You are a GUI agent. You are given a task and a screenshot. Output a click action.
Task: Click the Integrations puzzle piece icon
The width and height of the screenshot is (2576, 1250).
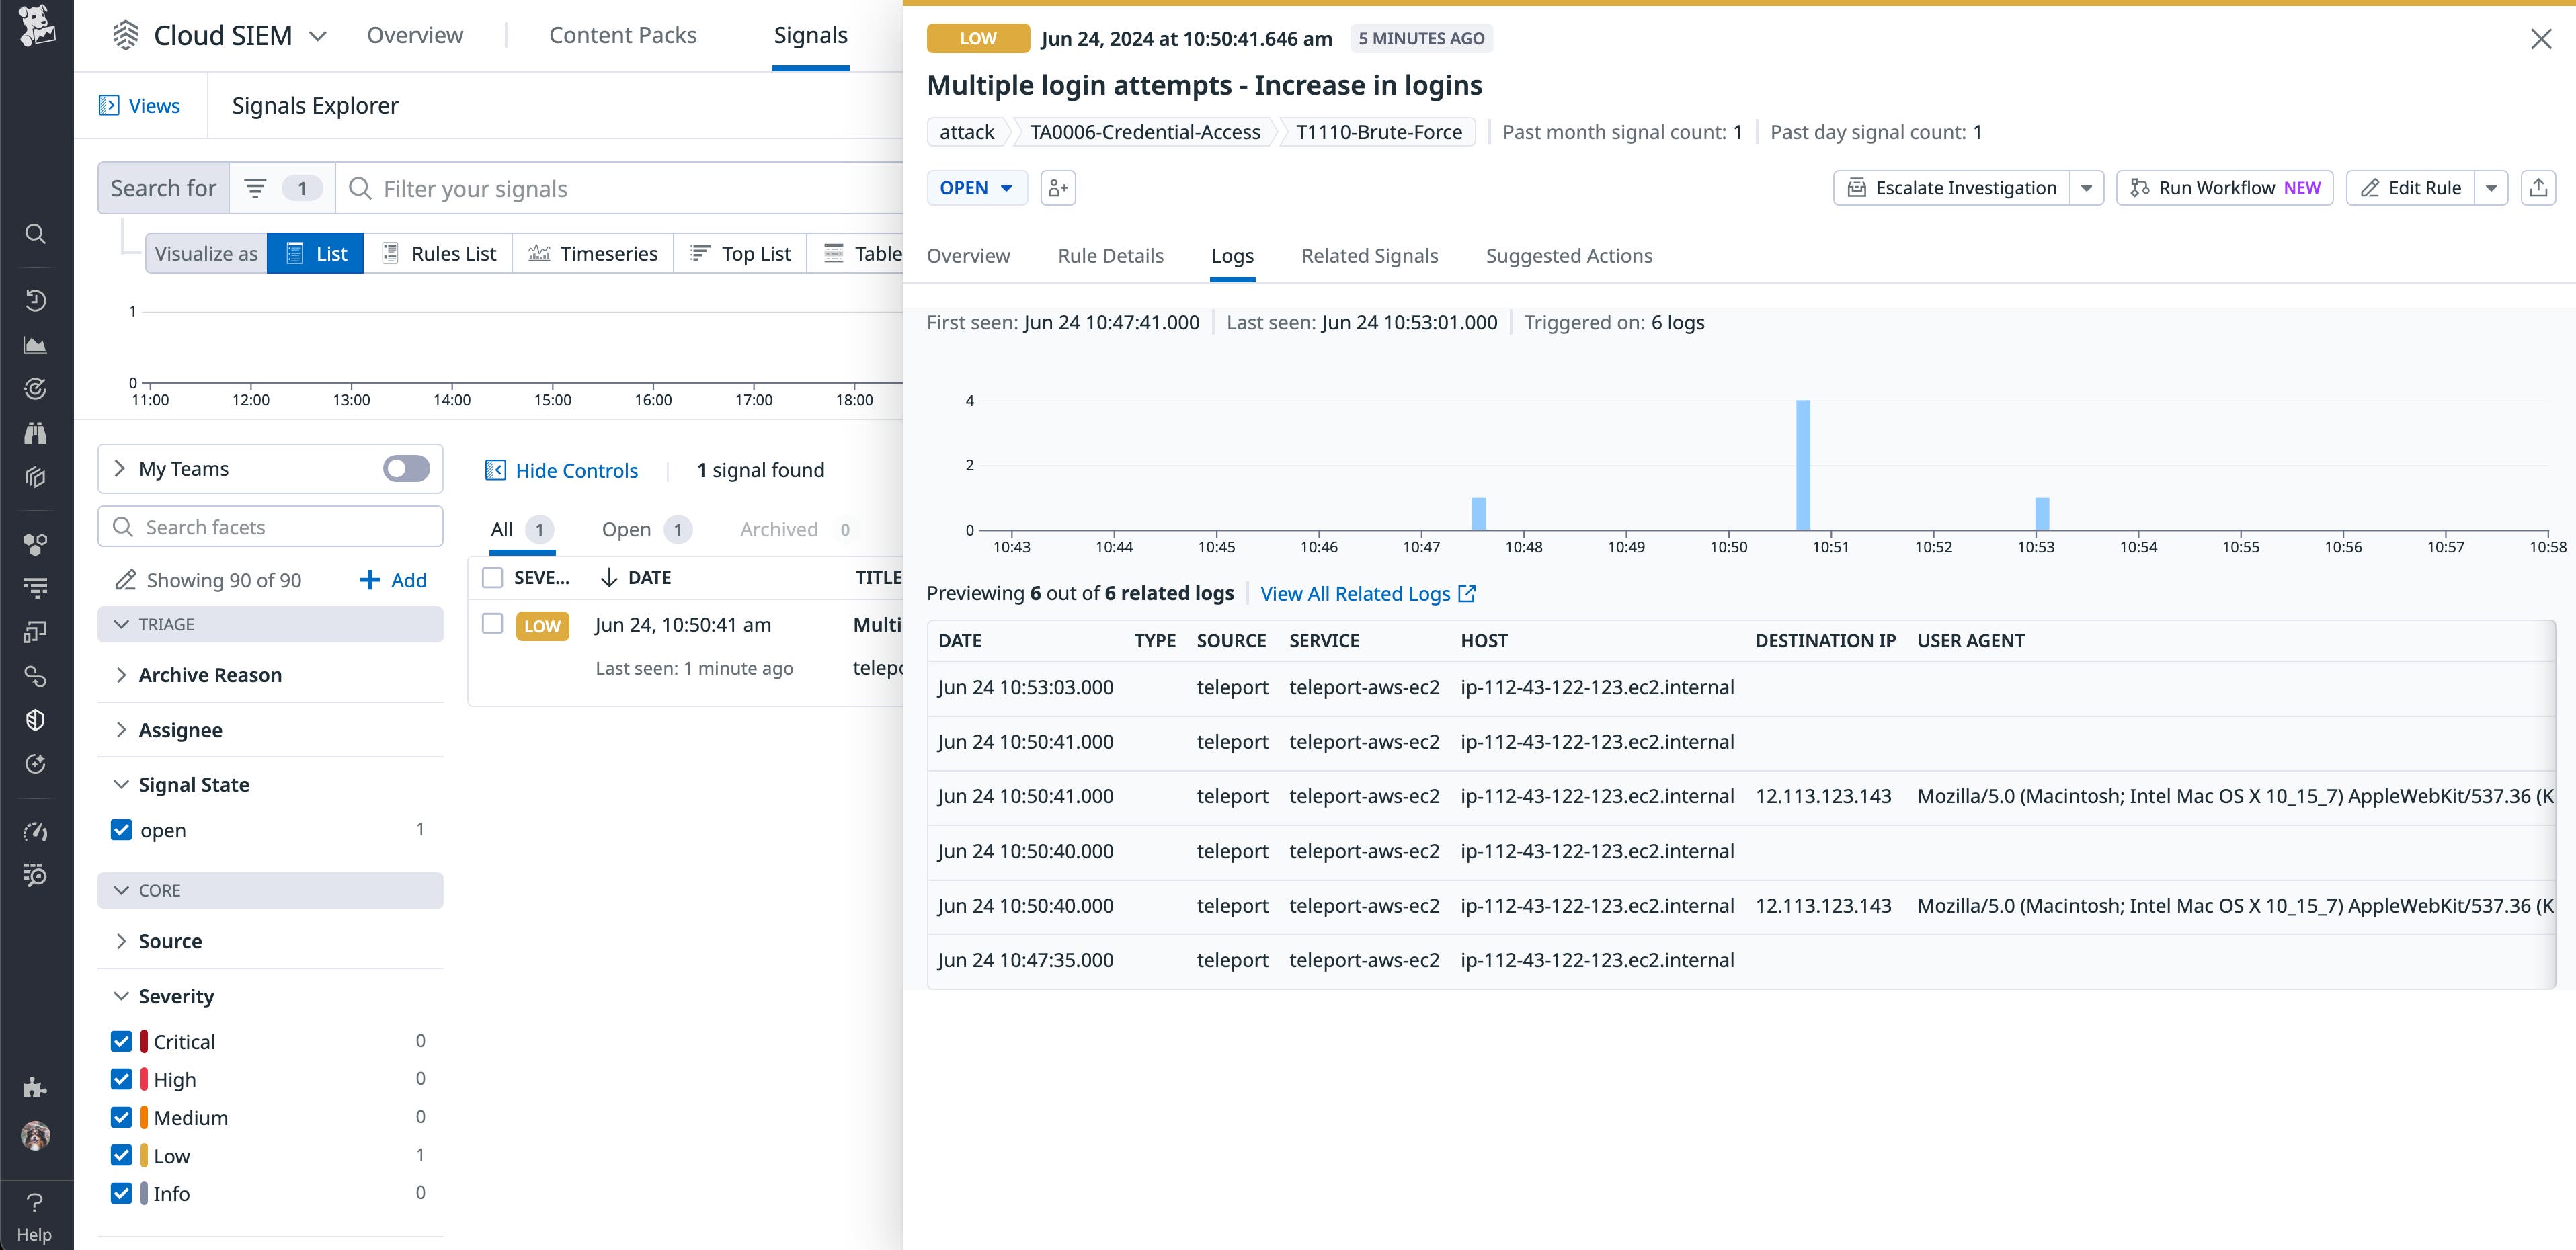[x=35, y=1087]
